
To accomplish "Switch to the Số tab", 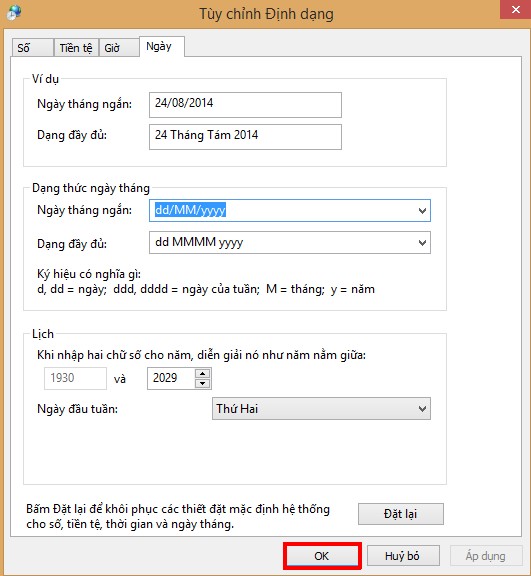I will pos(32,48).
